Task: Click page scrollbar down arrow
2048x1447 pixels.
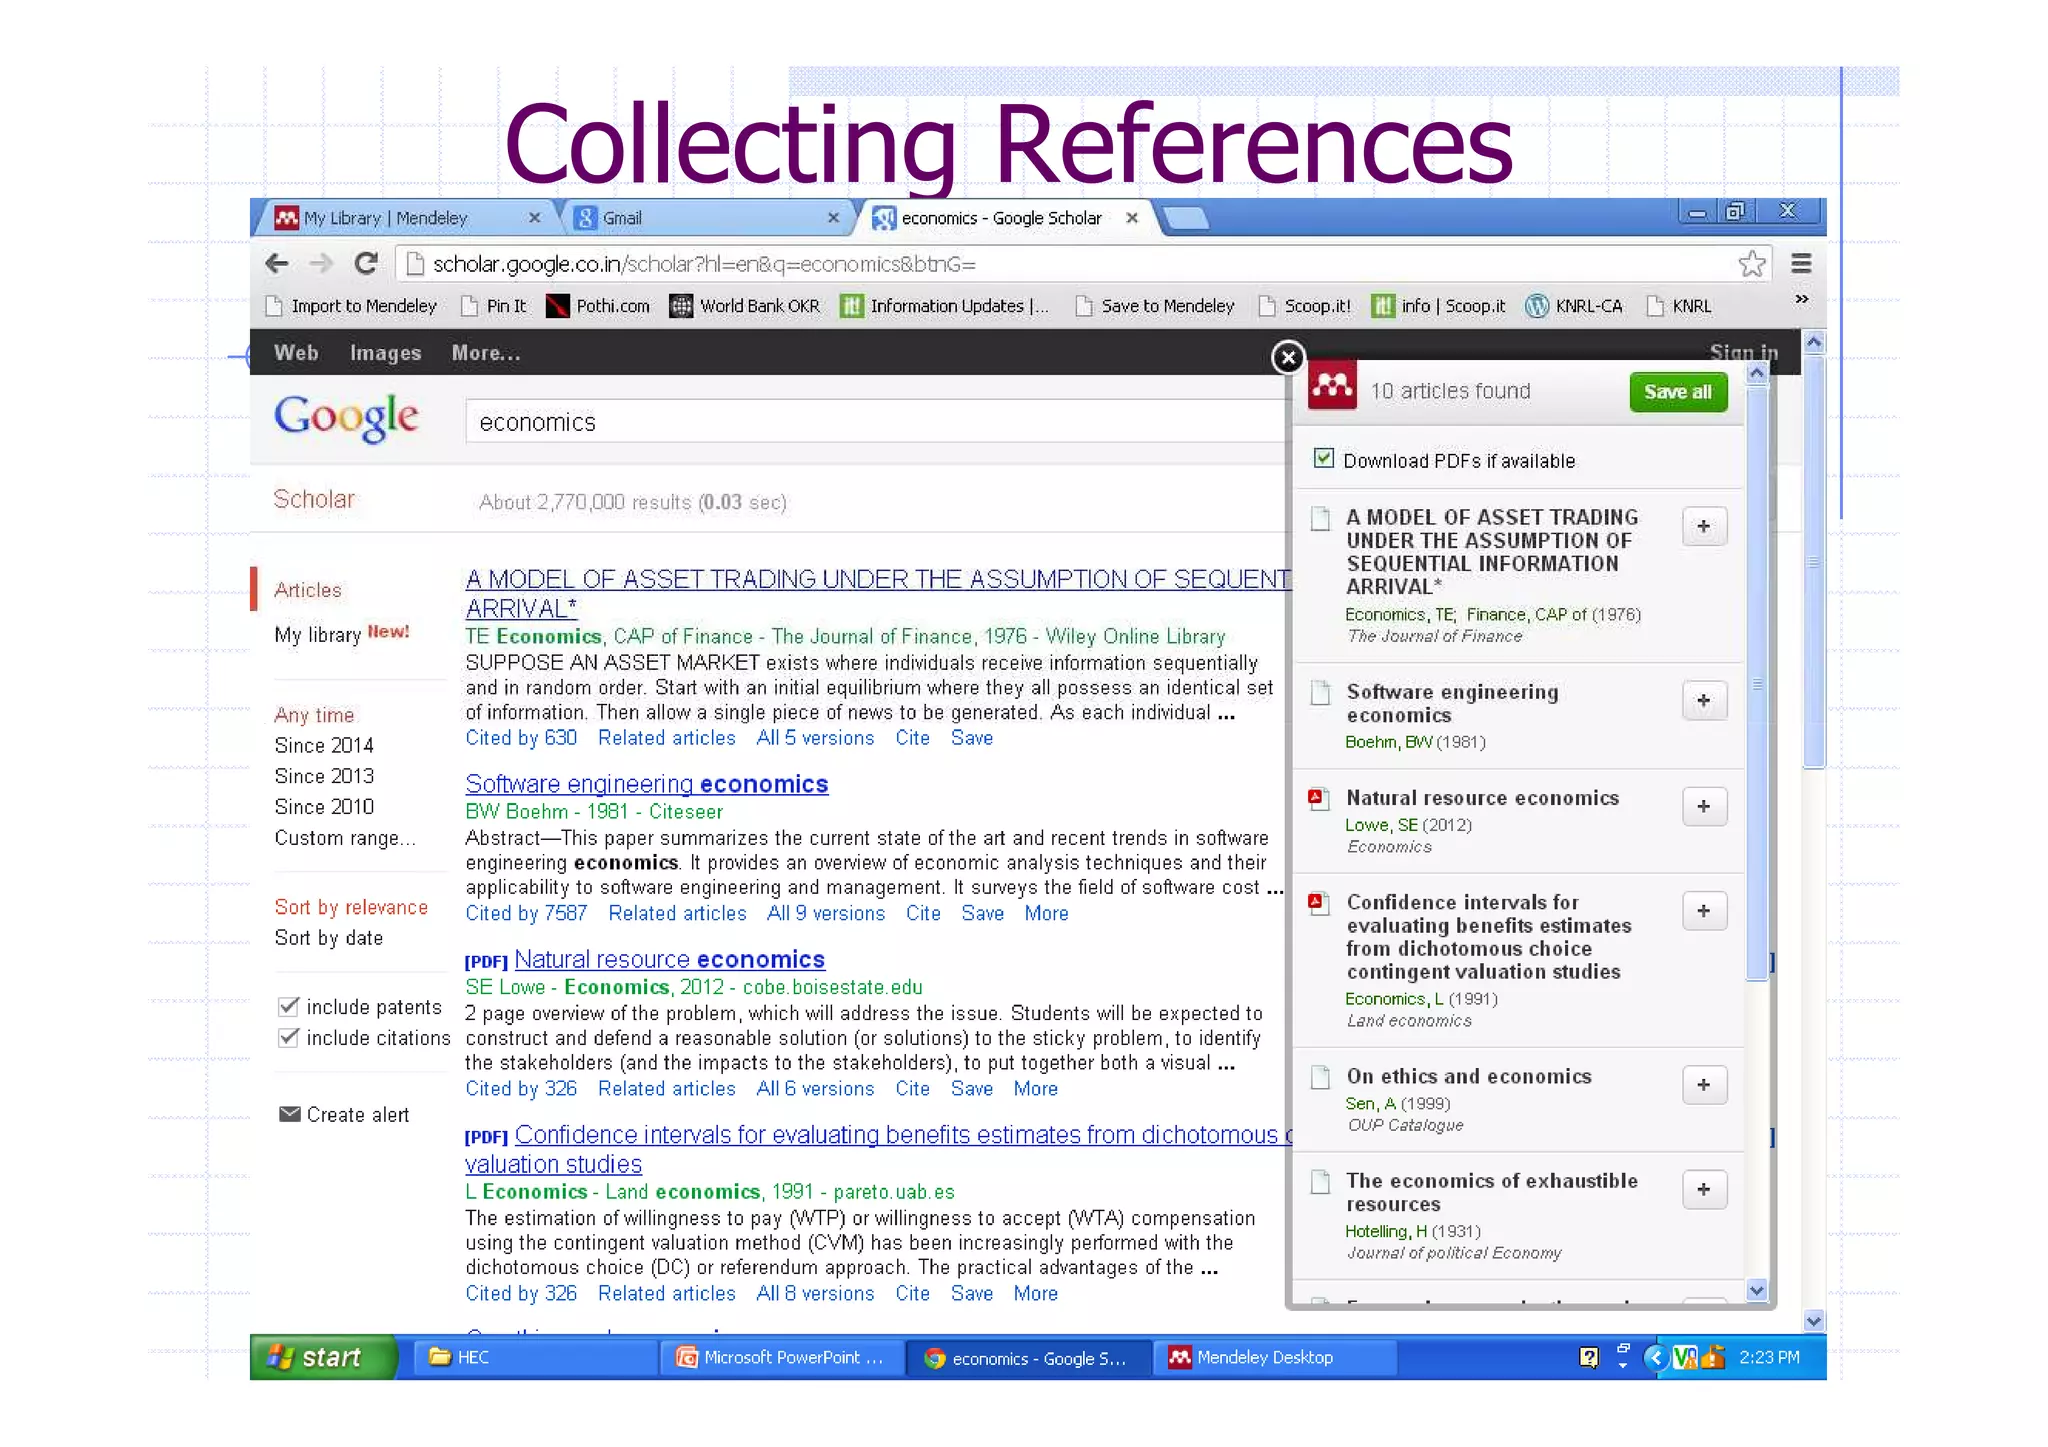Action: coord(1813,1321)
